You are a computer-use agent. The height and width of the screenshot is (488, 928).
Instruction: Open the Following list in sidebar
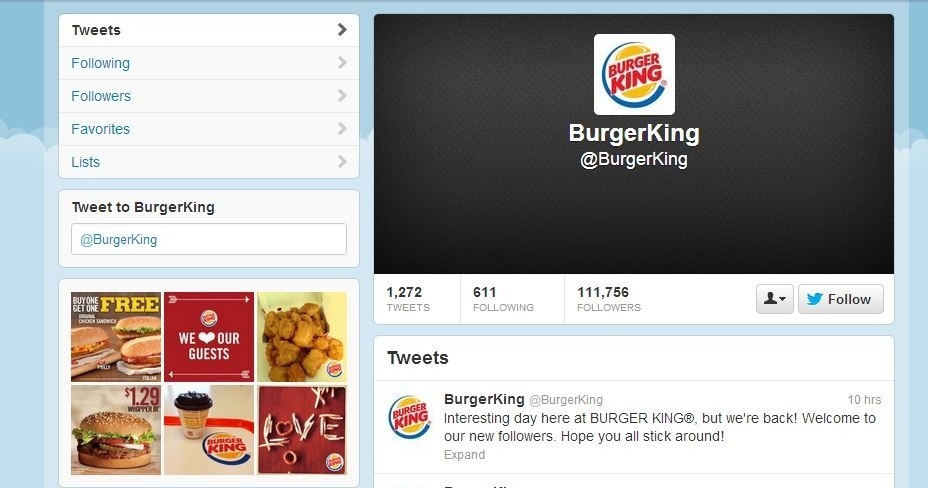(209, 63)
